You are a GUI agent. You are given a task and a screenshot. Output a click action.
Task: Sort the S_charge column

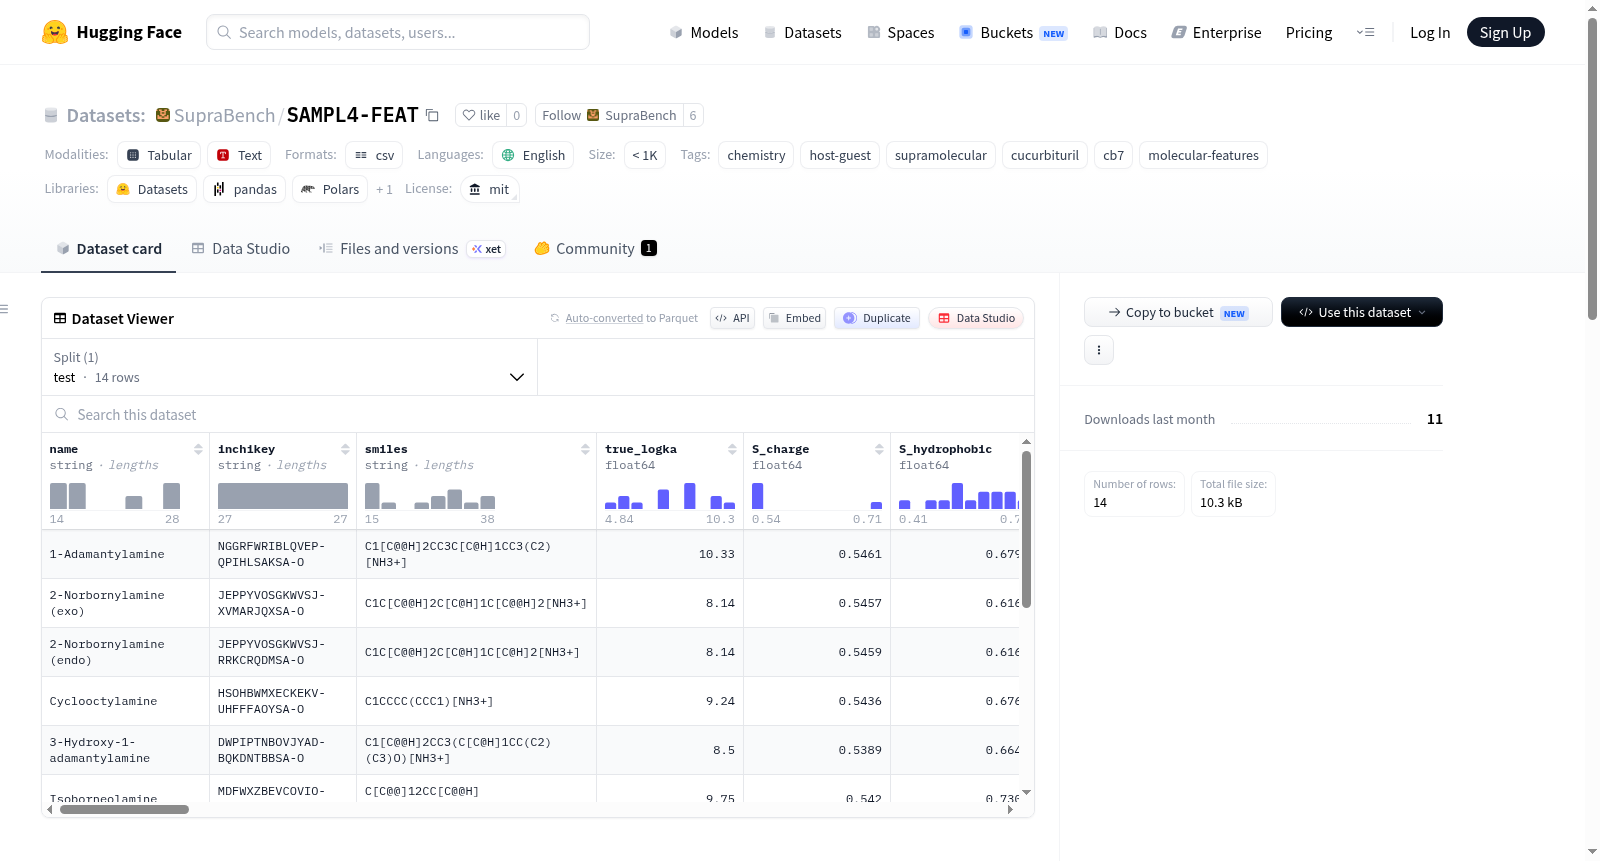pyautogui.click(x=879, y=449)
